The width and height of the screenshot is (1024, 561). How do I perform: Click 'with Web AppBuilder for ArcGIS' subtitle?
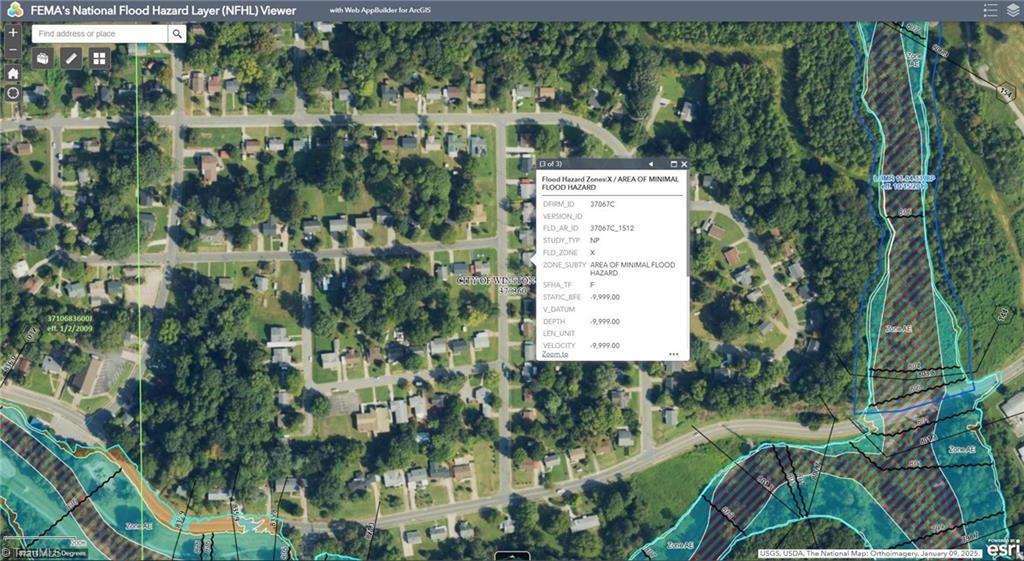coord(380,10)
